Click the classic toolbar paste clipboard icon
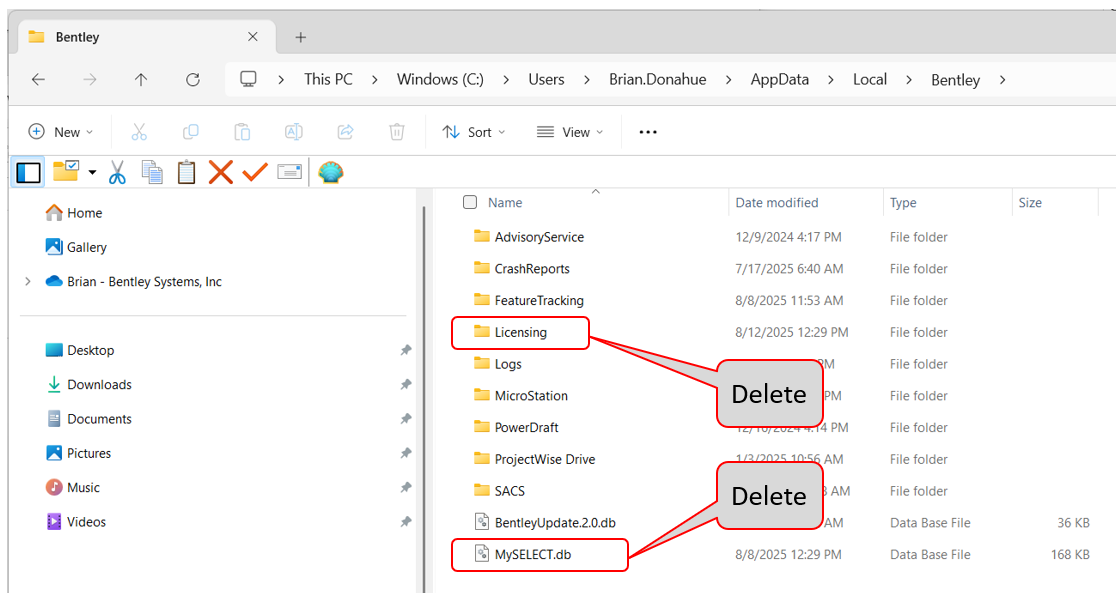The image size is (1116, 593). 186,172
